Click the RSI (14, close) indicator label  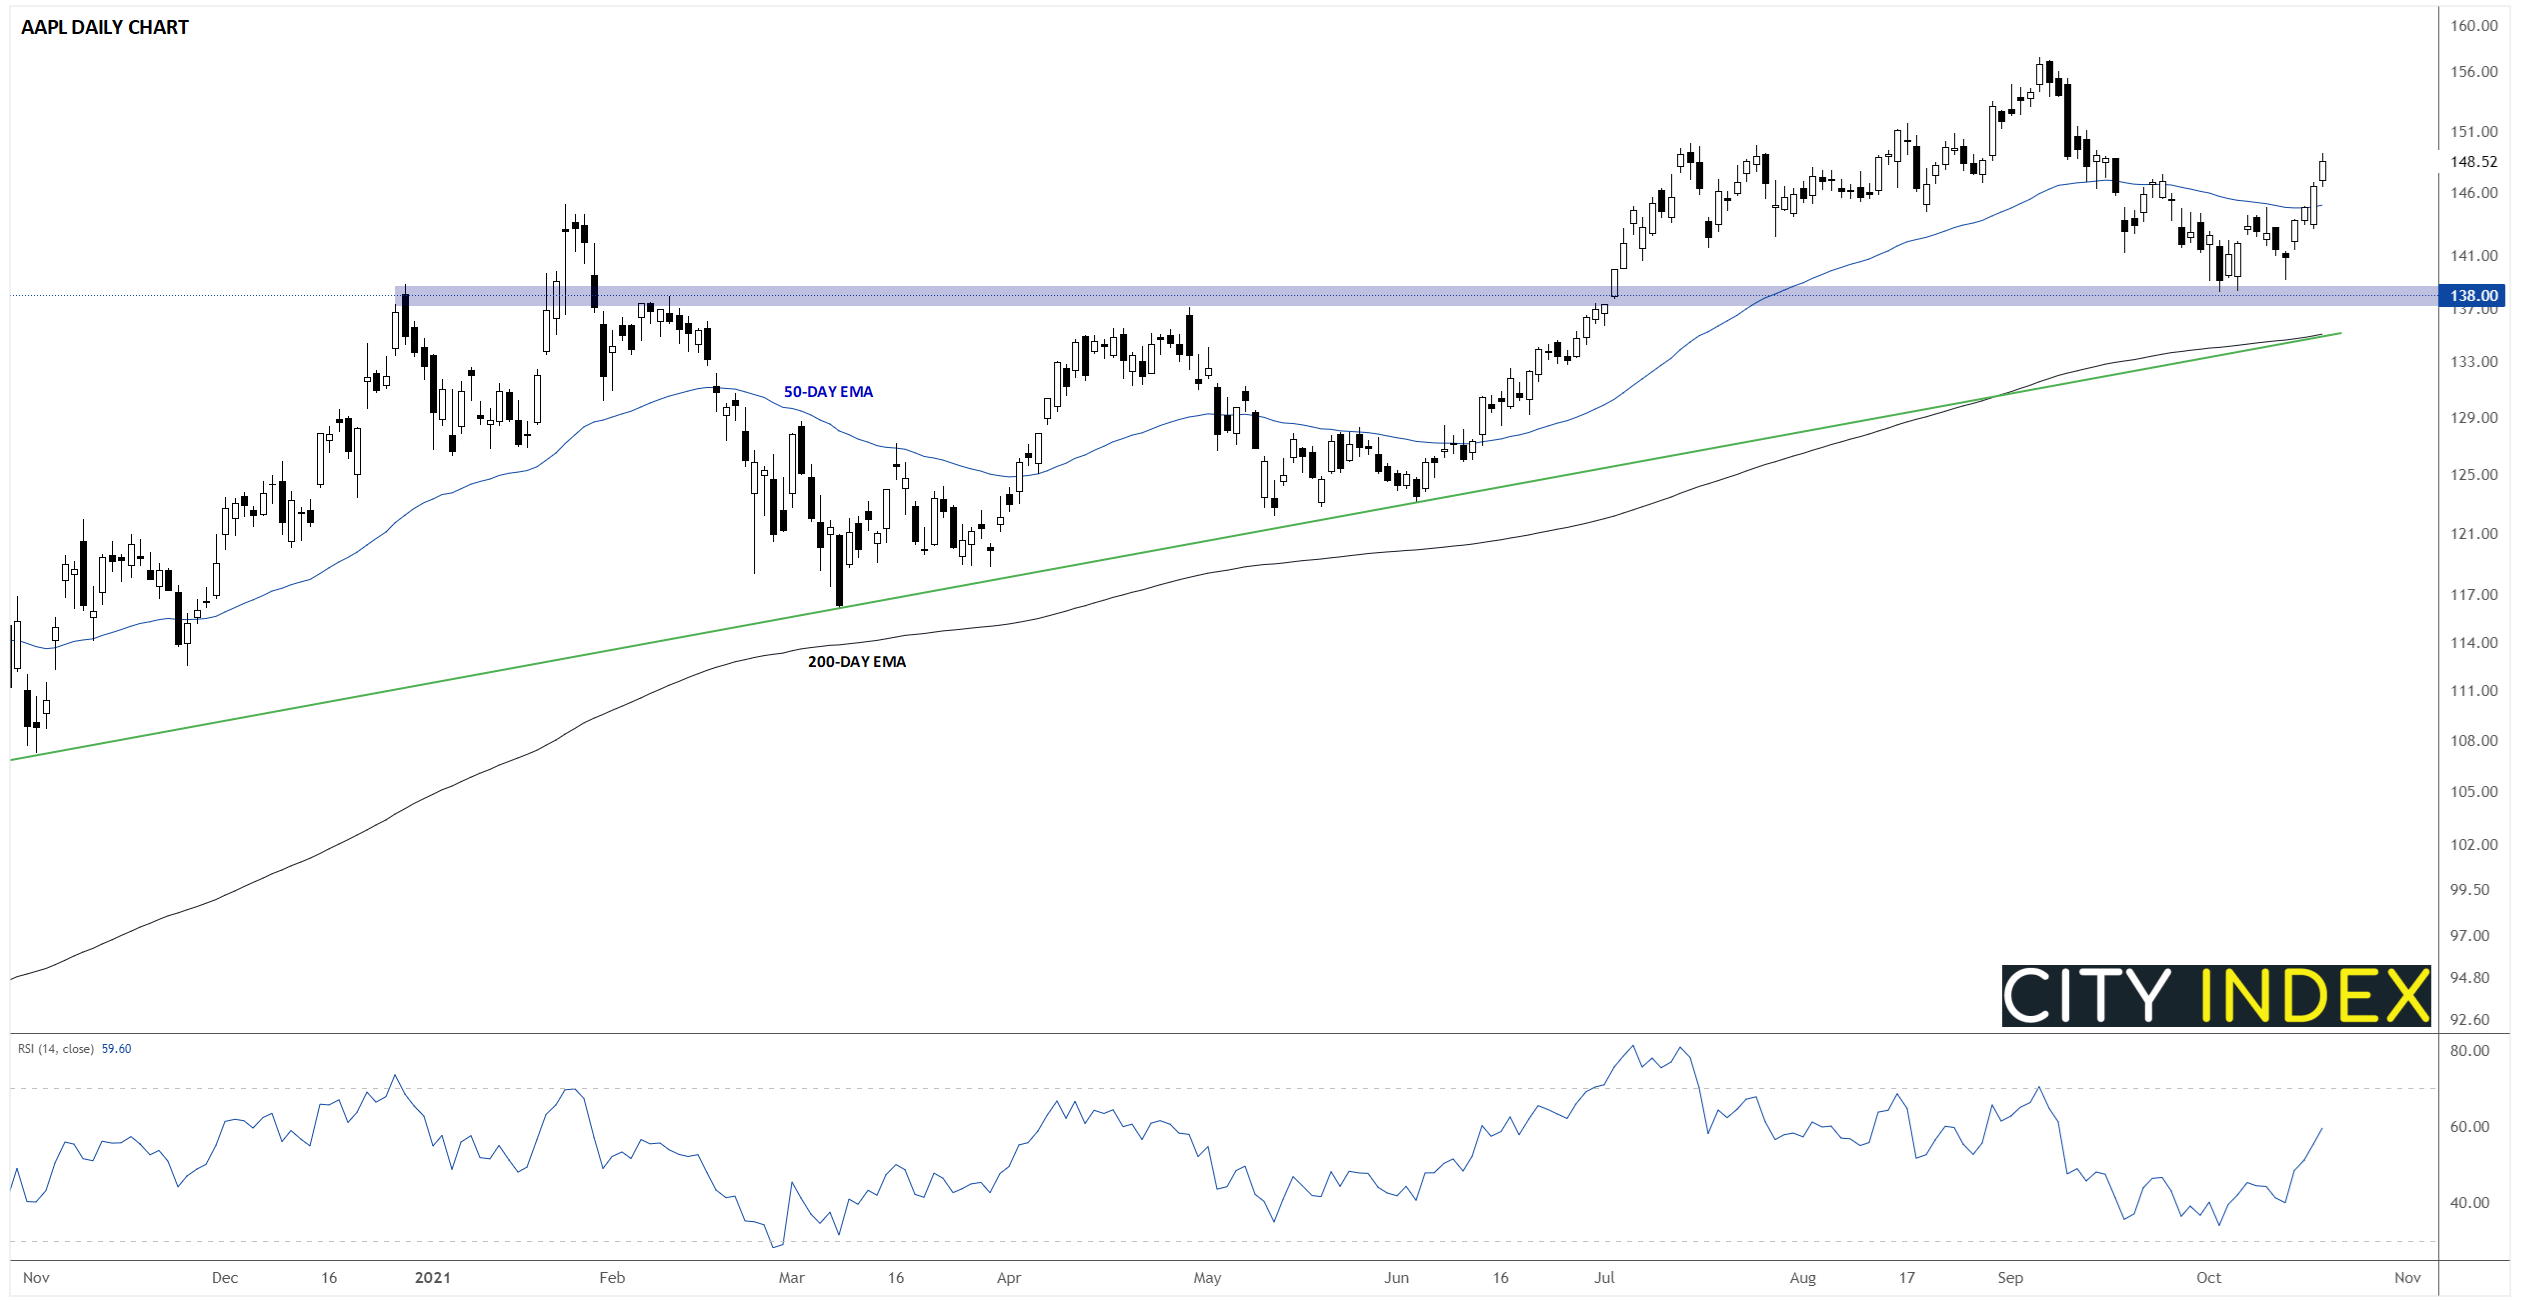56,1049
